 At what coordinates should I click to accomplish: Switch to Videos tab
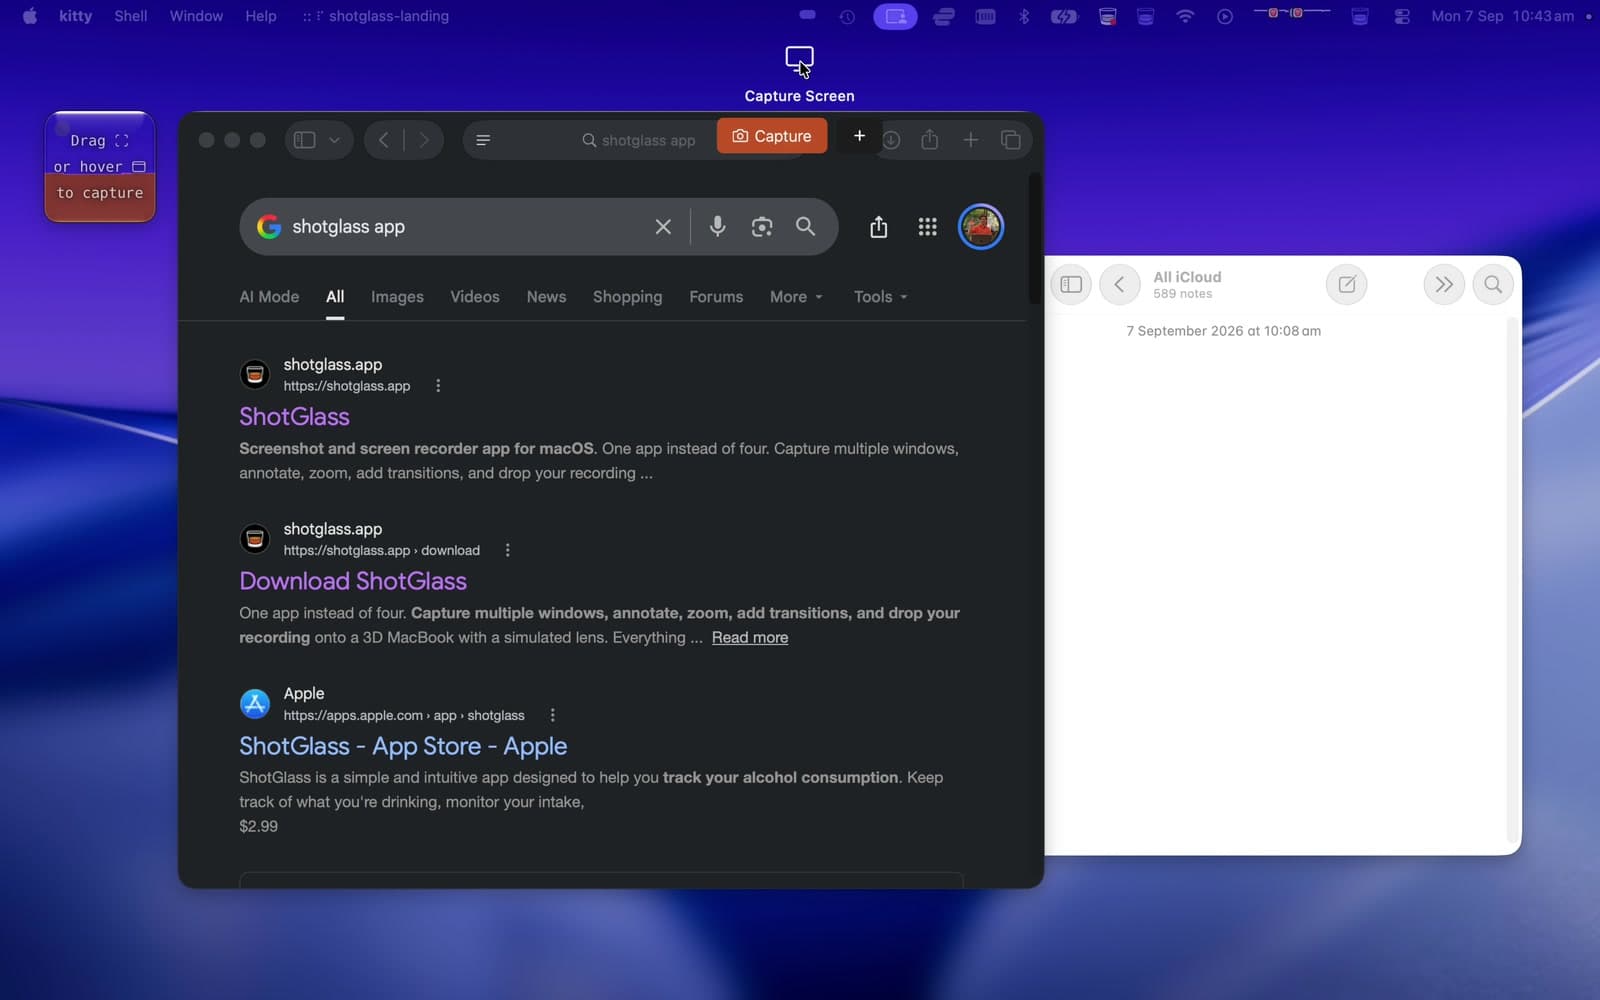tap(475, 297)
